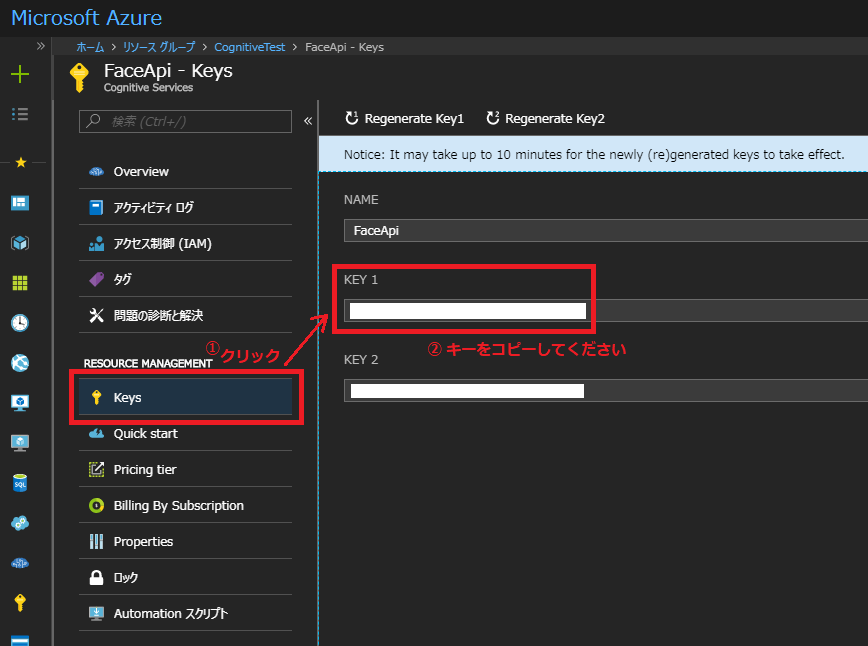Viewport: 868px width, 646px height.
Task: Click the access control IAM people icon
Action: [96, 244]
